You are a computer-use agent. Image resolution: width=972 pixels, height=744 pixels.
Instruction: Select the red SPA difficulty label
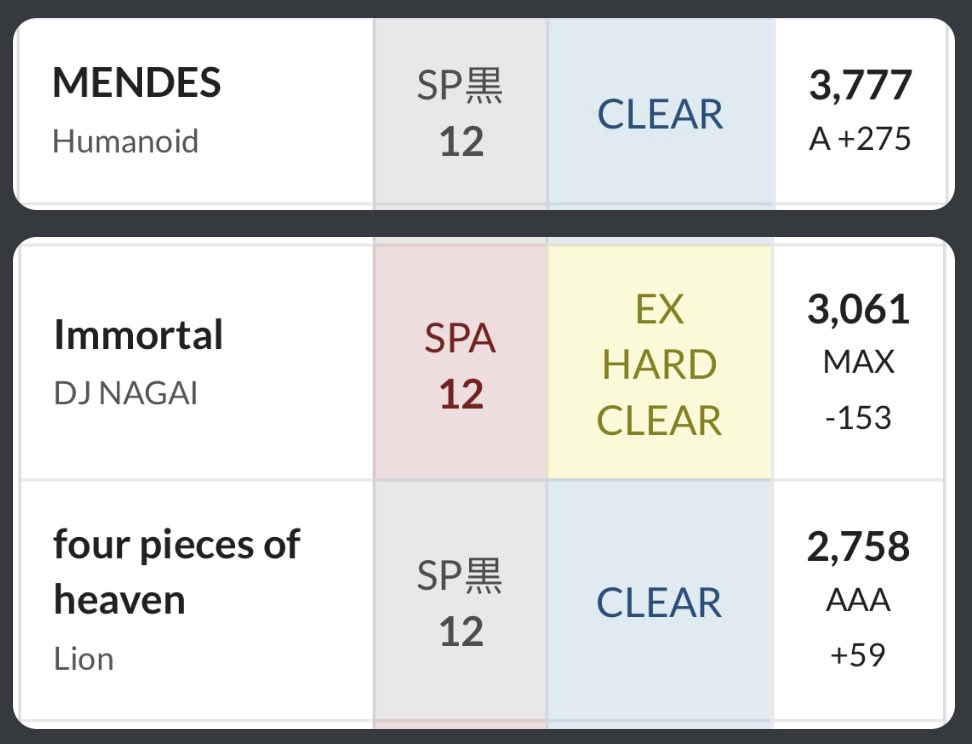click(460, 340)
